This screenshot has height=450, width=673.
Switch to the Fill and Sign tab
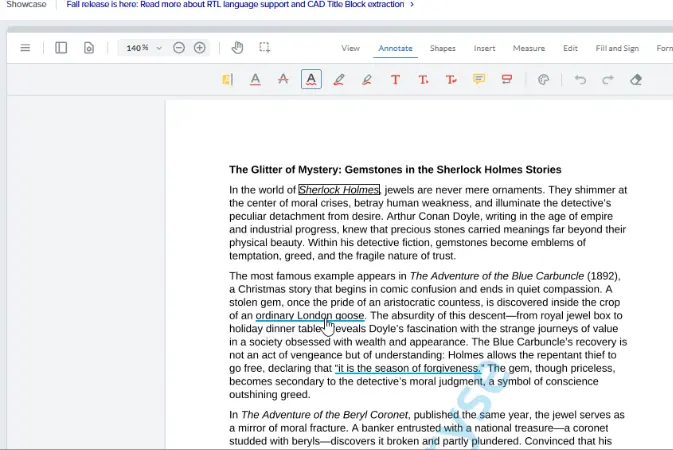pos(617,48)
